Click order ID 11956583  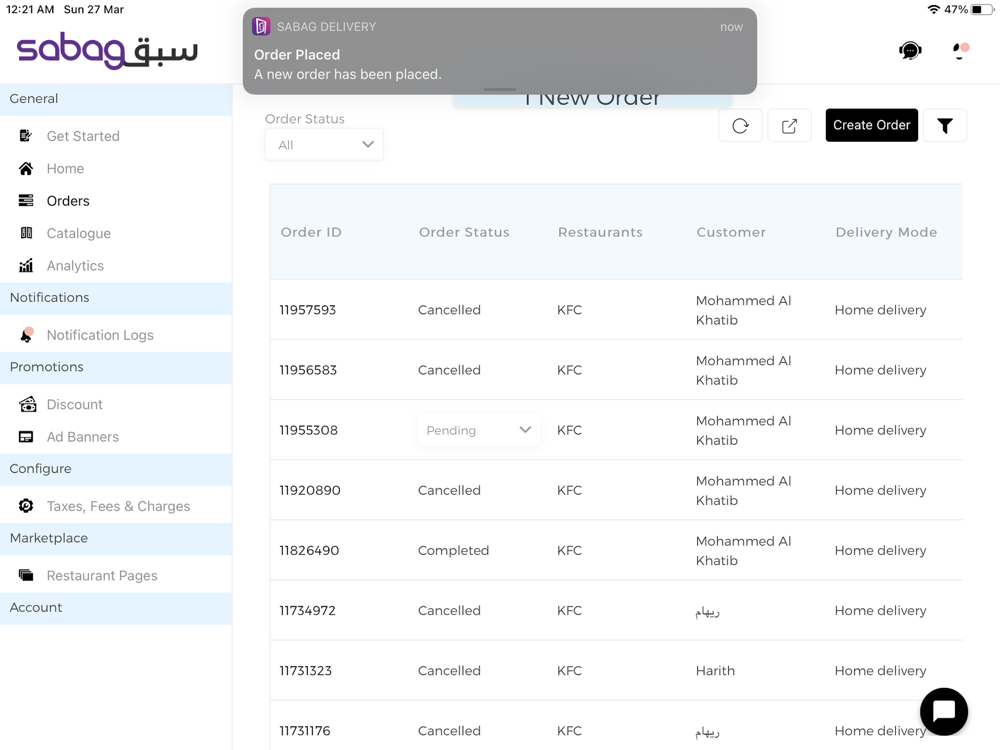pos(308,370)
